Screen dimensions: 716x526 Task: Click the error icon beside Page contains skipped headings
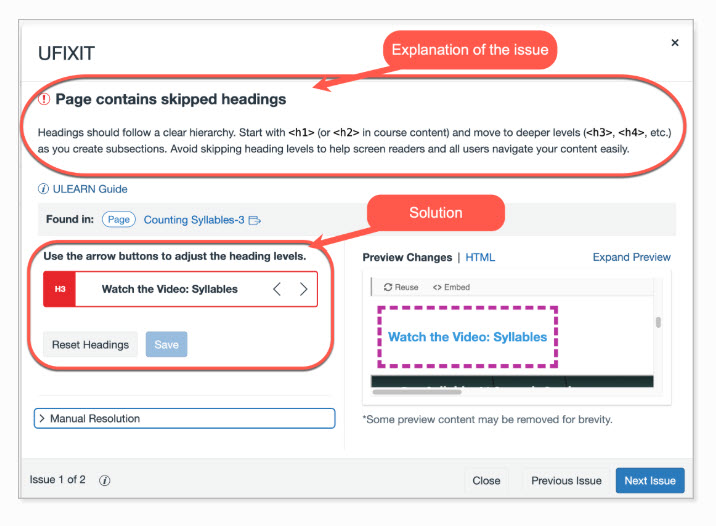pos(44,99)
